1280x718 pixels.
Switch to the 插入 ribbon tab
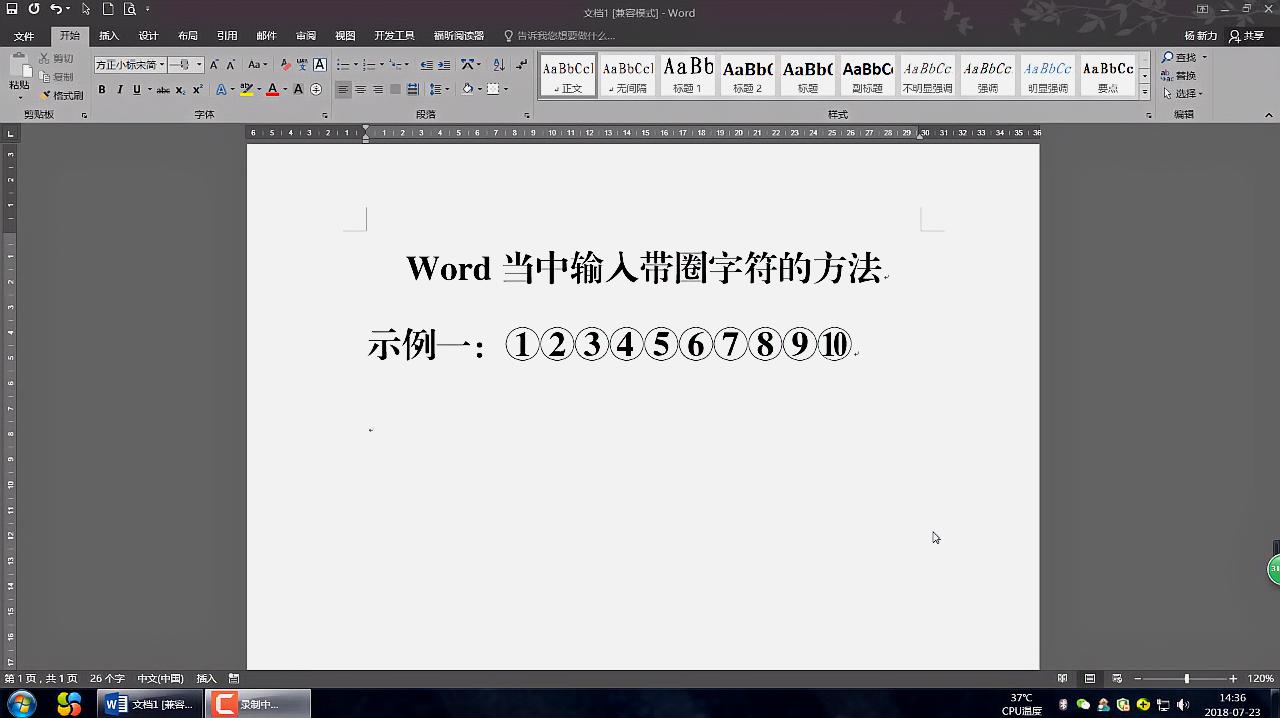click(x=110, y=34)
